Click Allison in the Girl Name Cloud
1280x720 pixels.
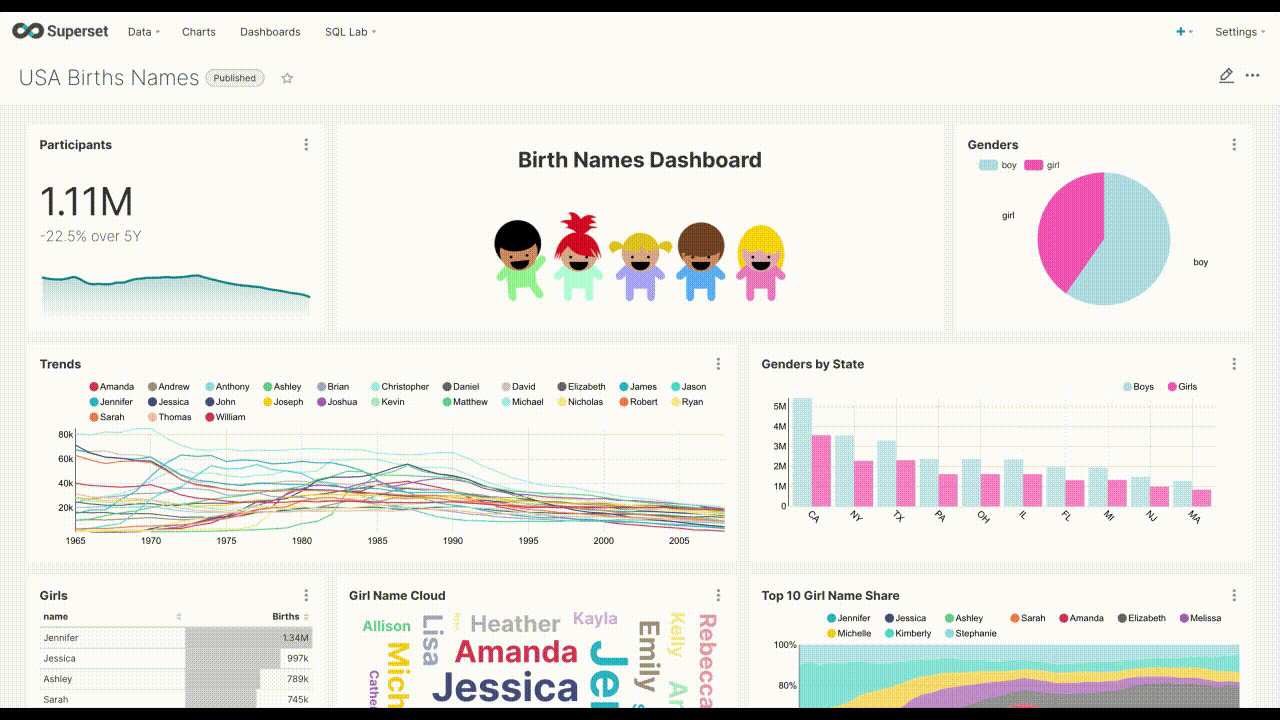point(386,626)
